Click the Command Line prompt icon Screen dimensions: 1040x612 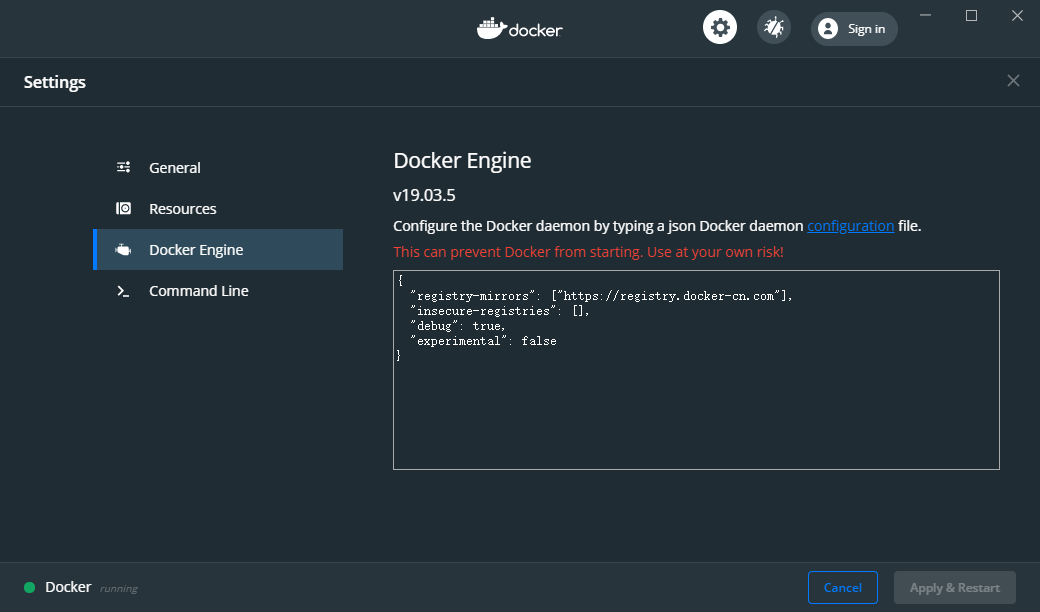pos(123,291)
